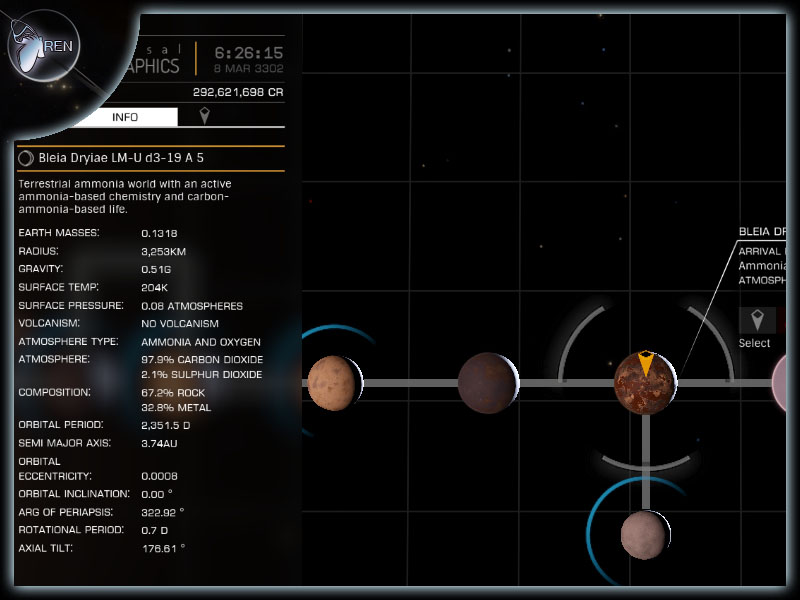Click the planet ring icon beside Bleia Dryiae name
This screenshot has width=800, height=600.
pos(26,158)
